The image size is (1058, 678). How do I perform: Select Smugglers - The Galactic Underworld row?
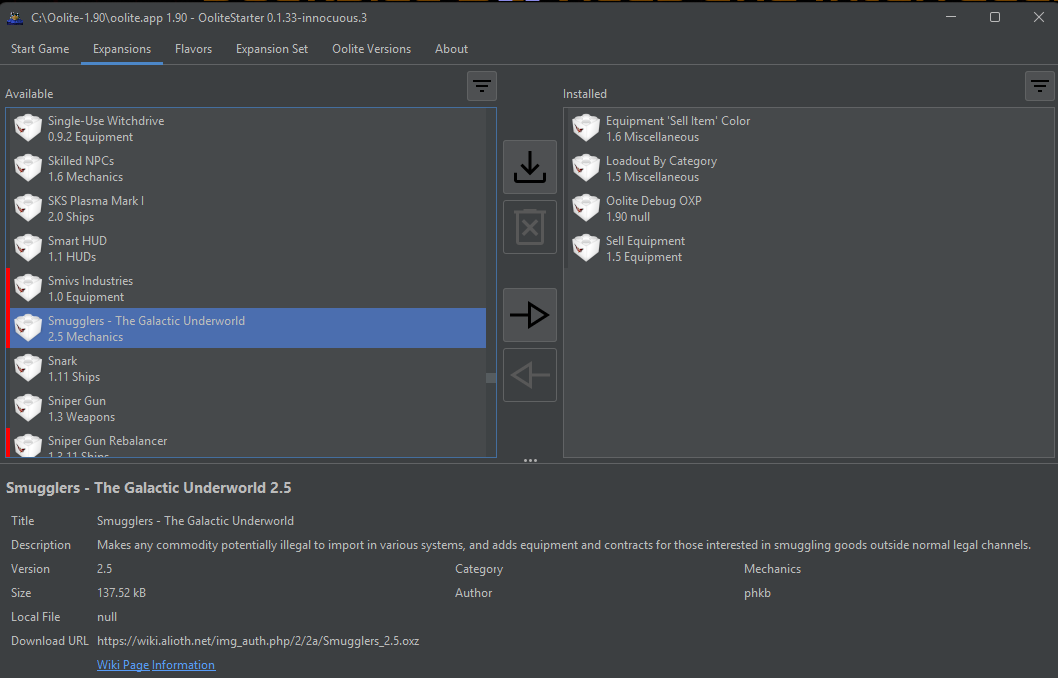pos(246,329)
